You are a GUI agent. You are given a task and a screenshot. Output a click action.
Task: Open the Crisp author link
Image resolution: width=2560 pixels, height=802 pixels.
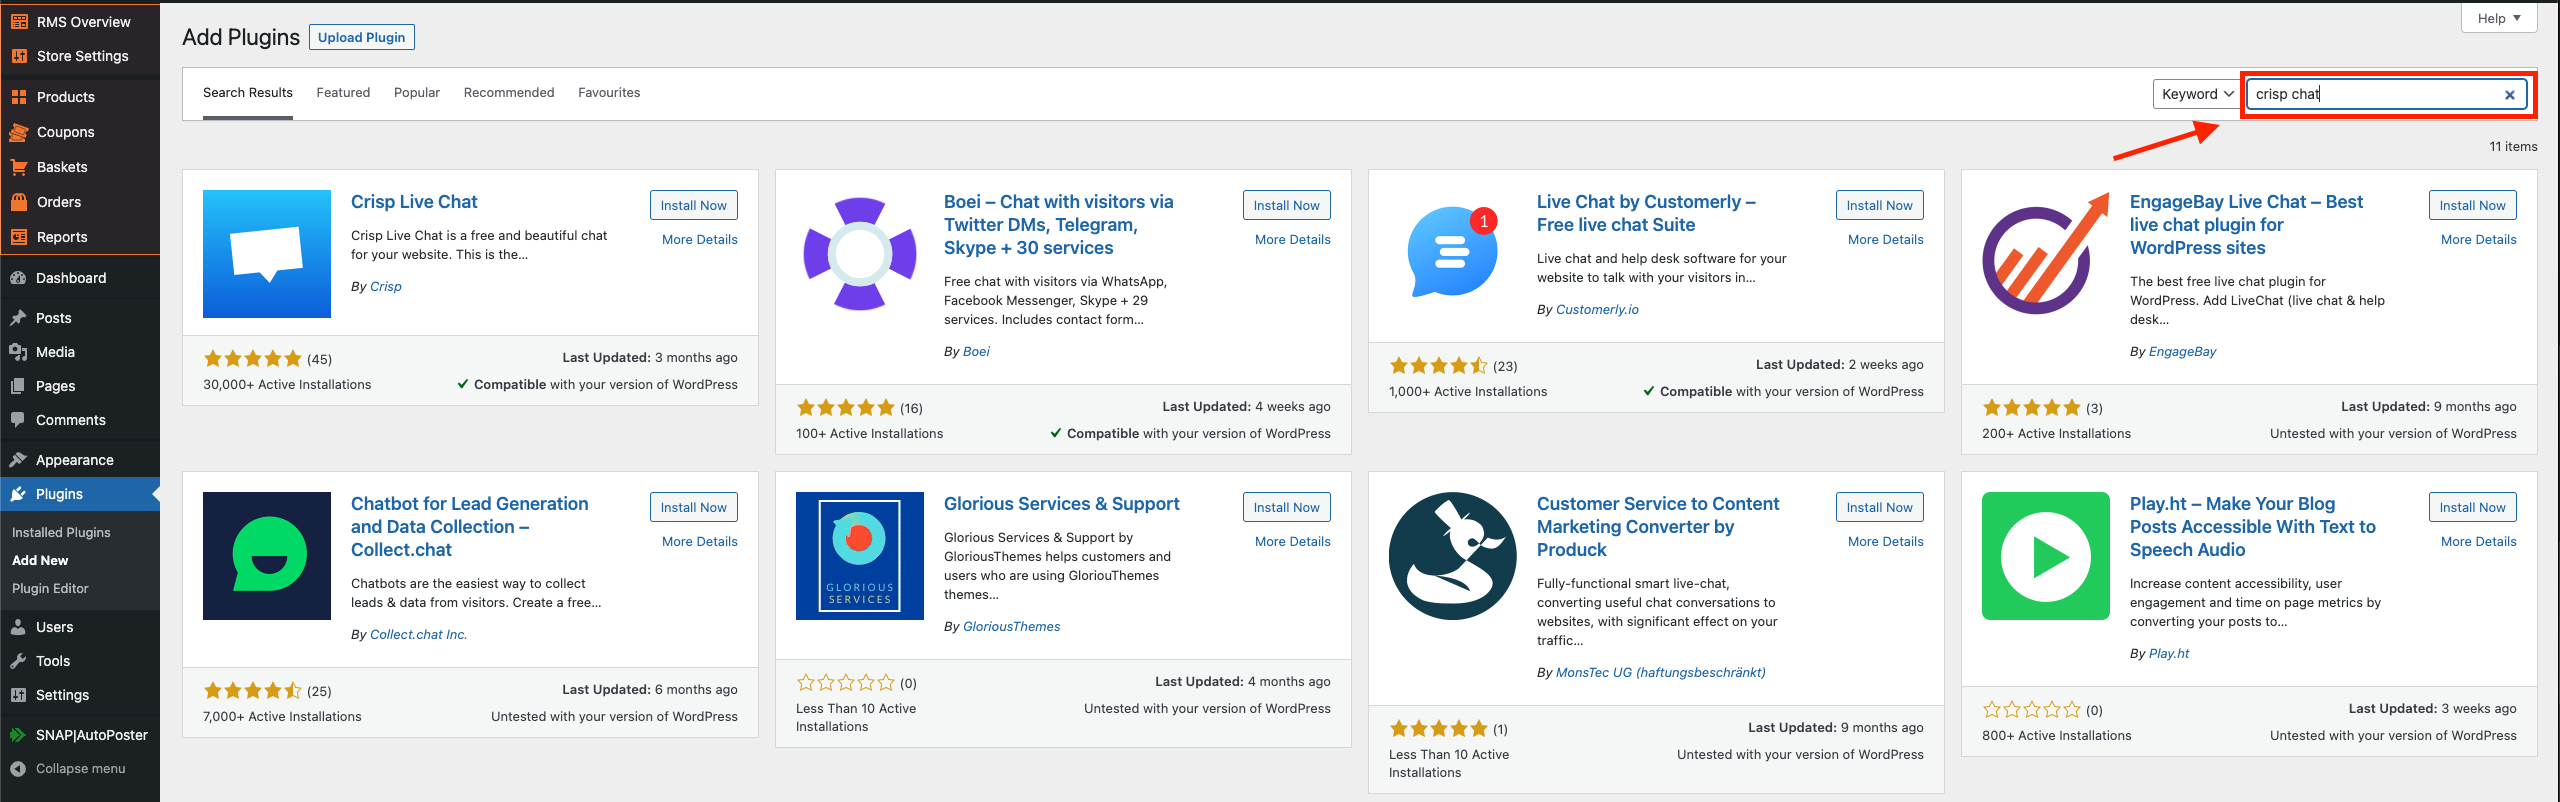coord(386,287)
